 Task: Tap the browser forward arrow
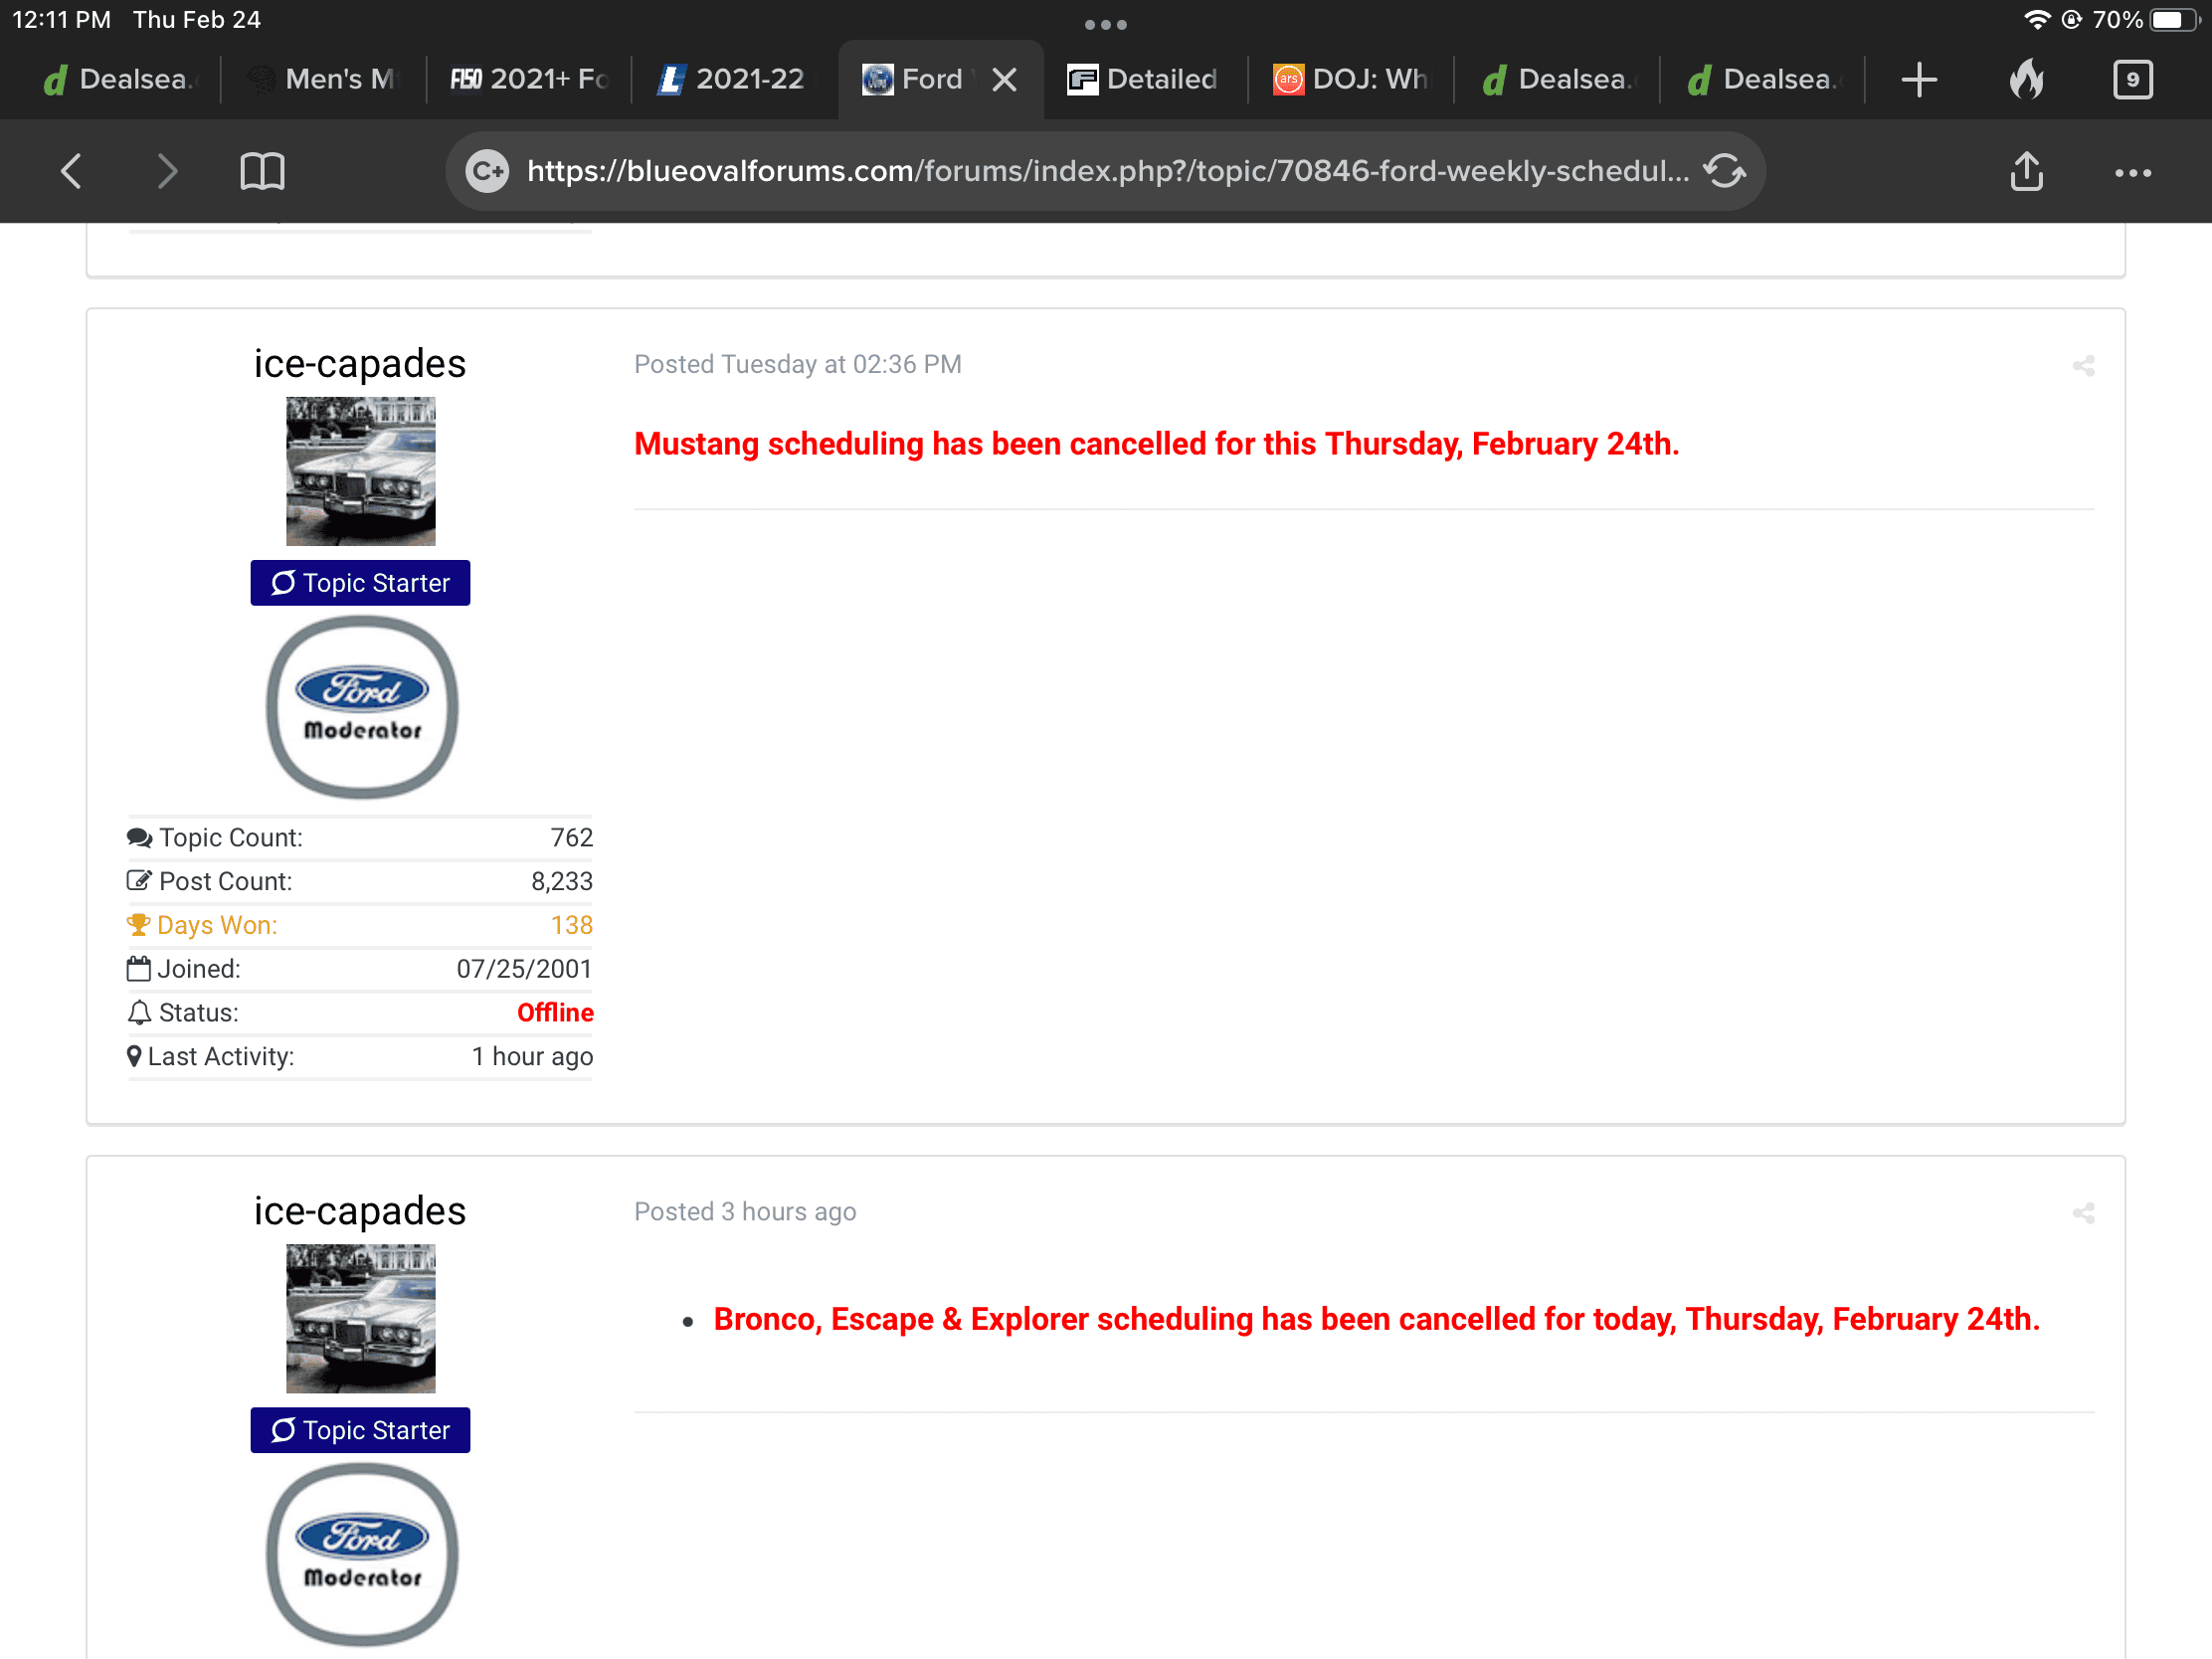click(167, 171)
